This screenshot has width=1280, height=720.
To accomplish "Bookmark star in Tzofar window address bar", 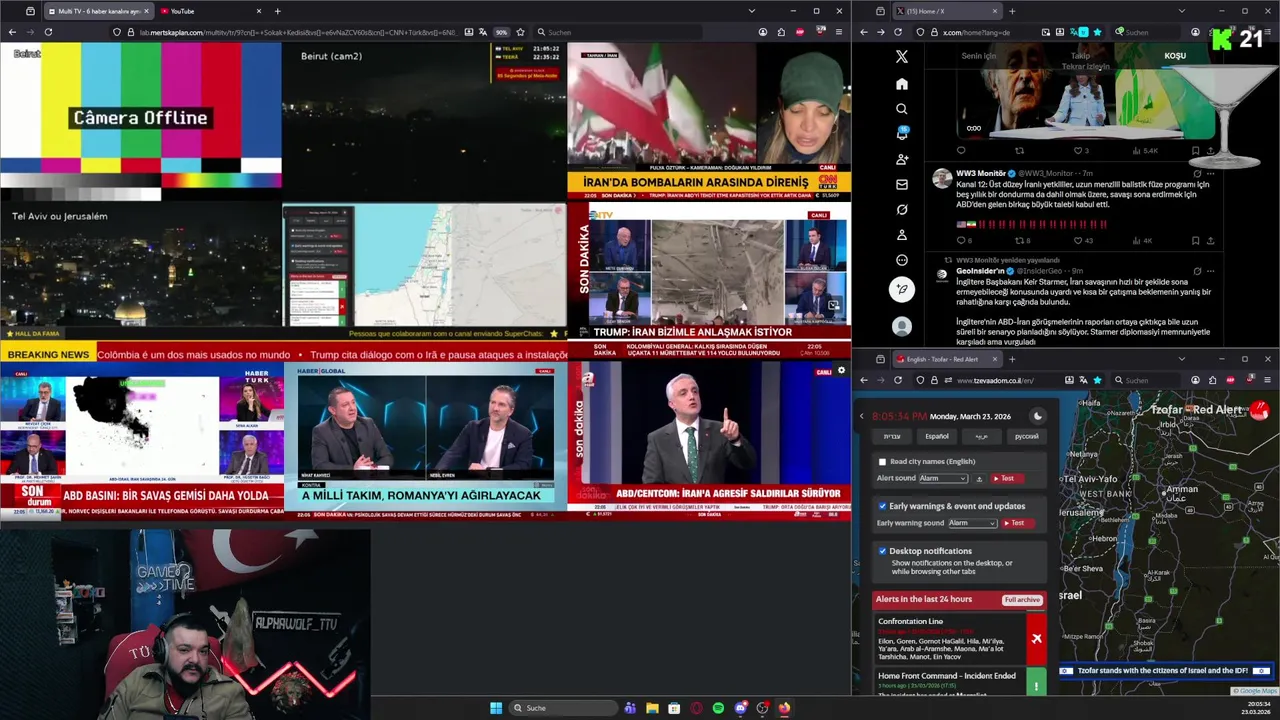I will 1097,380.
